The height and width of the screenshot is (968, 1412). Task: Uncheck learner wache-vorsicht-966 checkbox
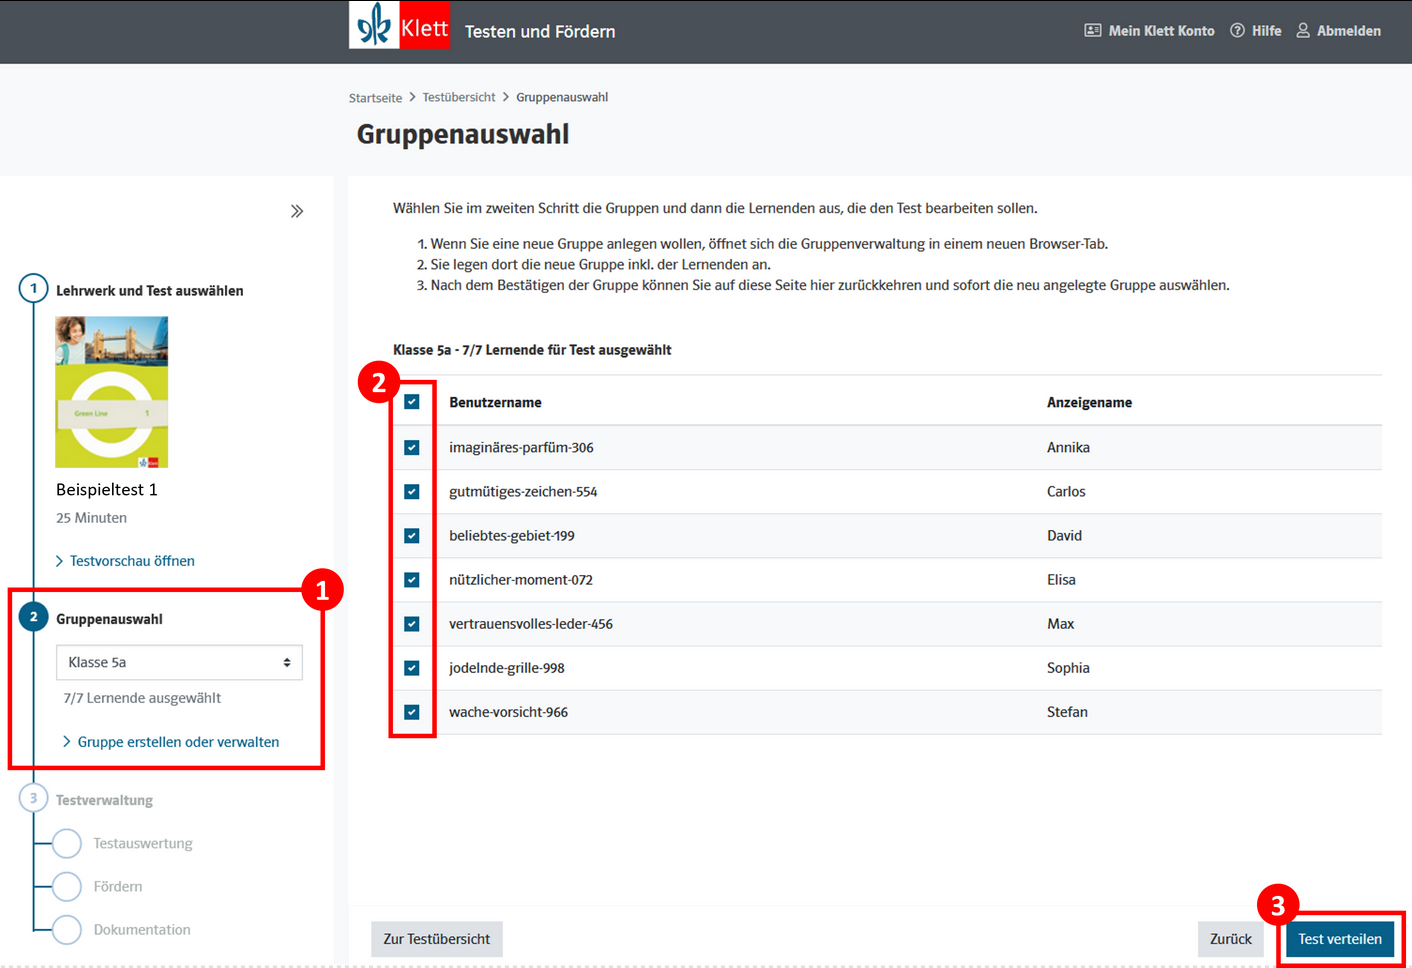[412, 712]
